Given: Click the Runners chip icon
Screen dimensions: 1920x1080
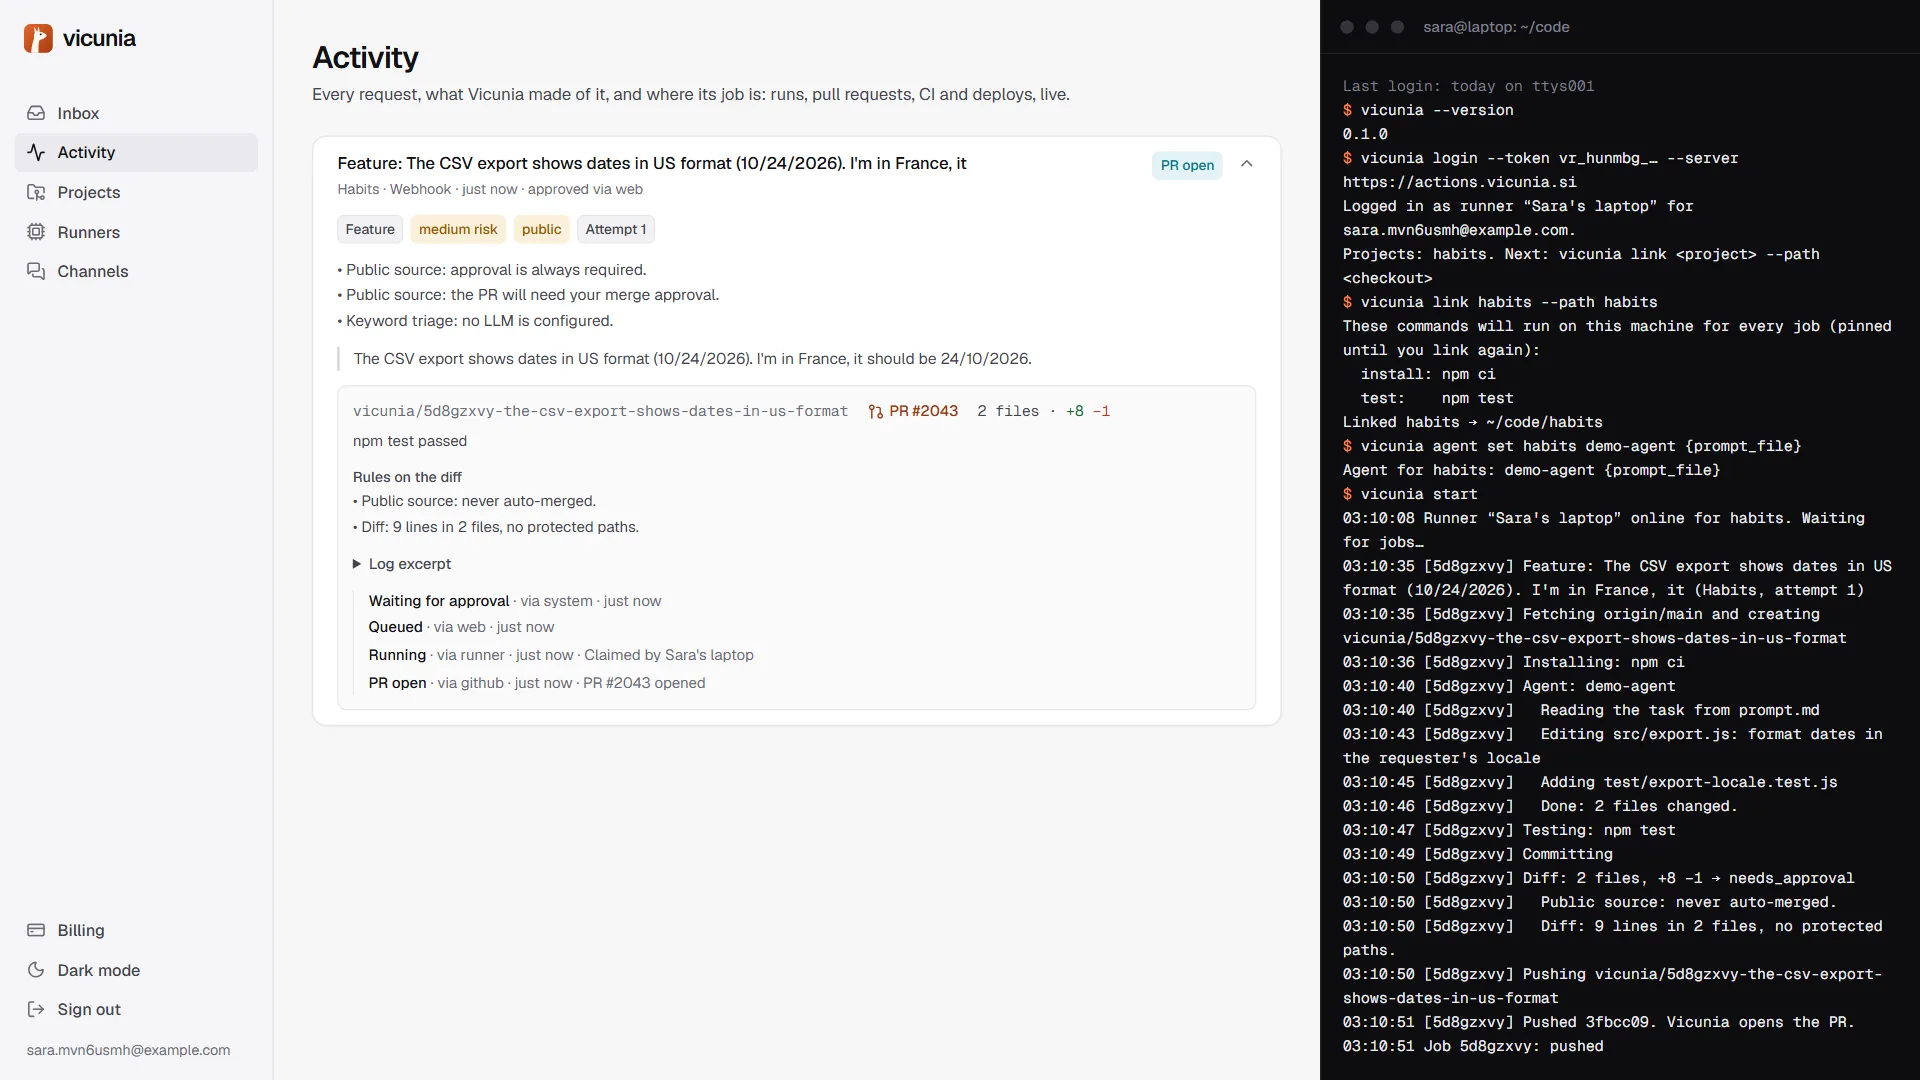Looking at the screenshot, I should tap(36, 232).
